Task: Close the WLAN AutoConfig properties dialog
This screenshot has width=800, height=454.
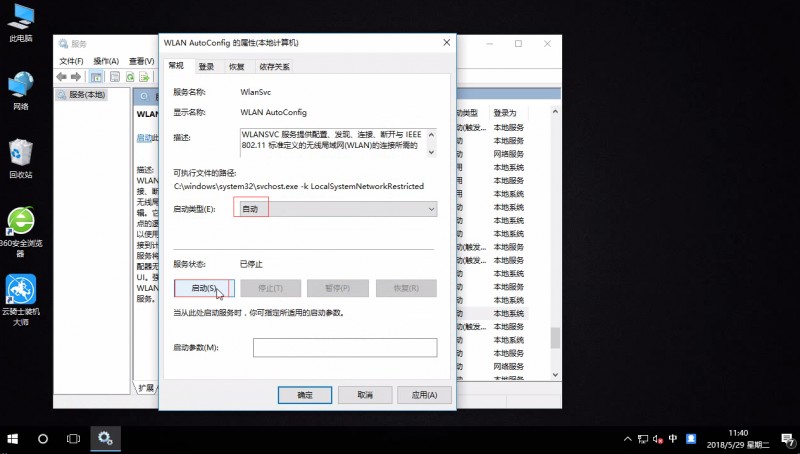Action: tap(446, 43)
